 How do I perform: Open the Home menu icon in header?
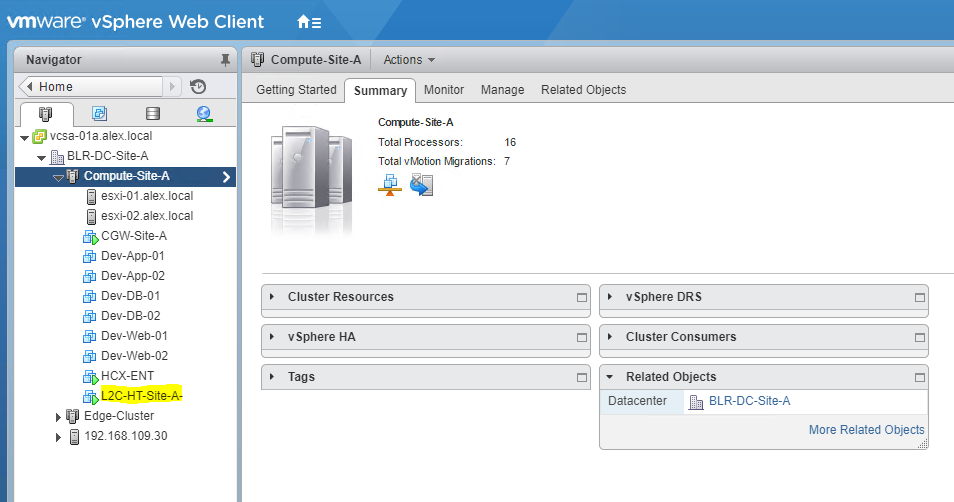pos(309,21)
